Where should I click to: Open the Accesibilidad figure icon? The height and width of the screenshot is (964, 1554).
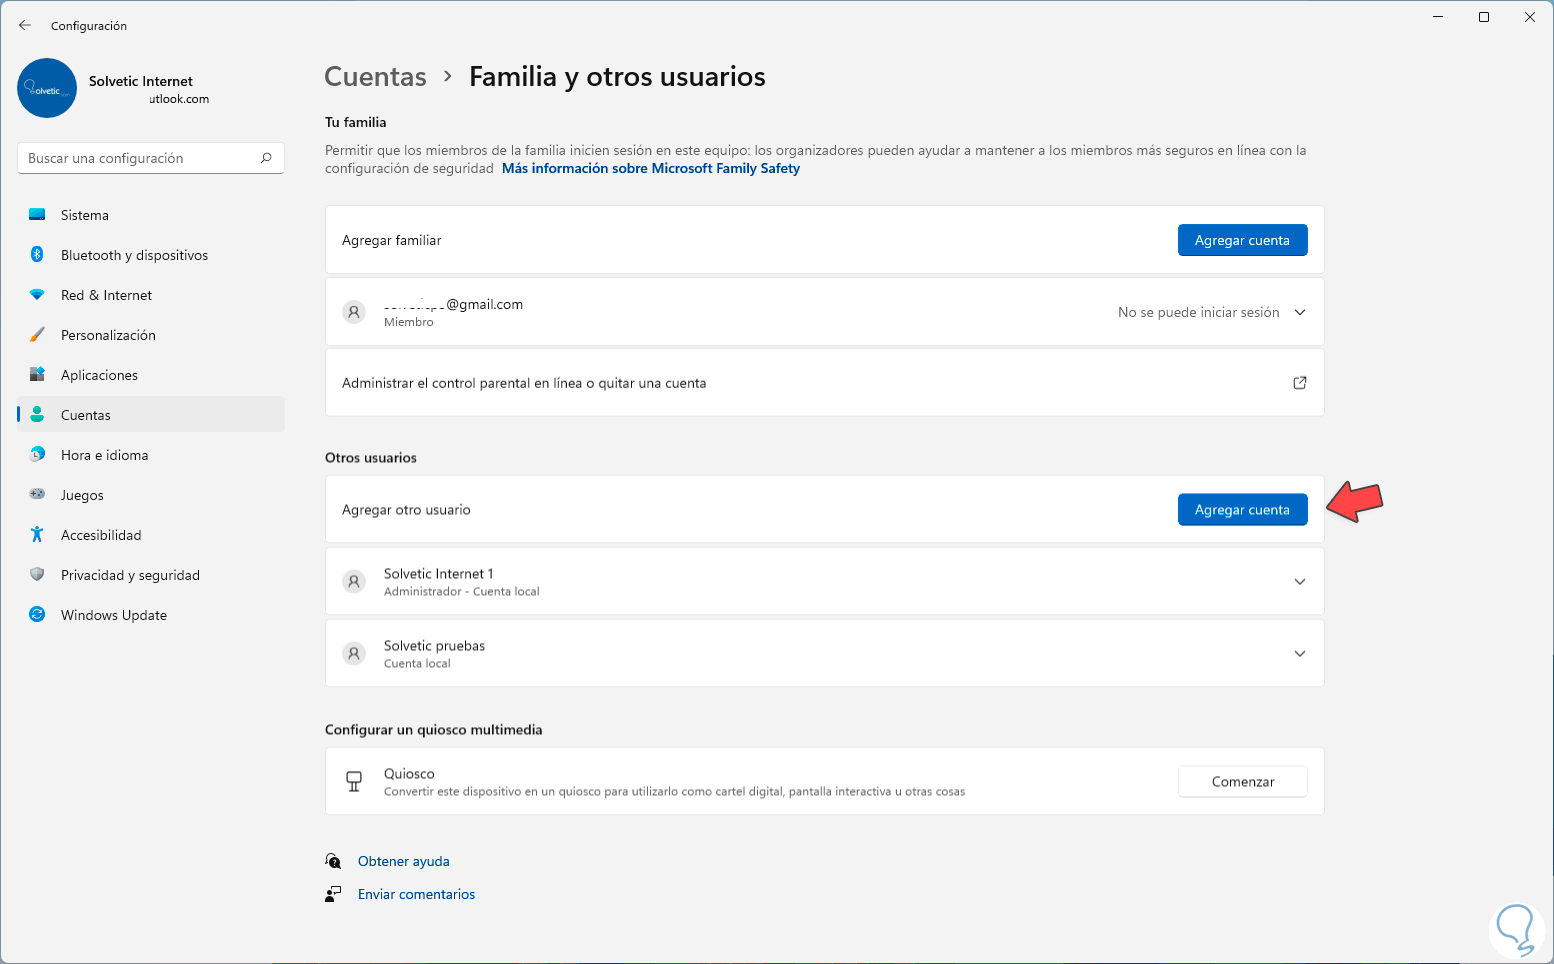pos(37,535)
